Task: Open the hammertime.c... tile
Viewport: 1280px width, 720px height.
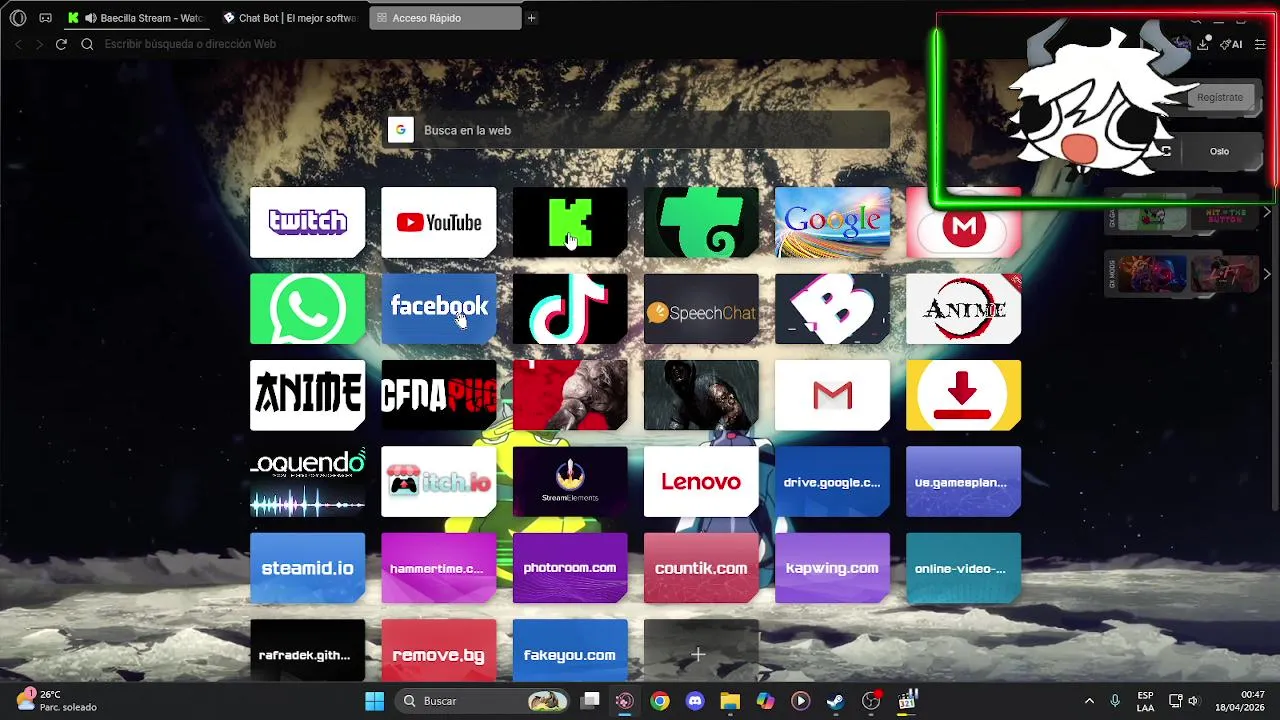Action: click(438, 568)
